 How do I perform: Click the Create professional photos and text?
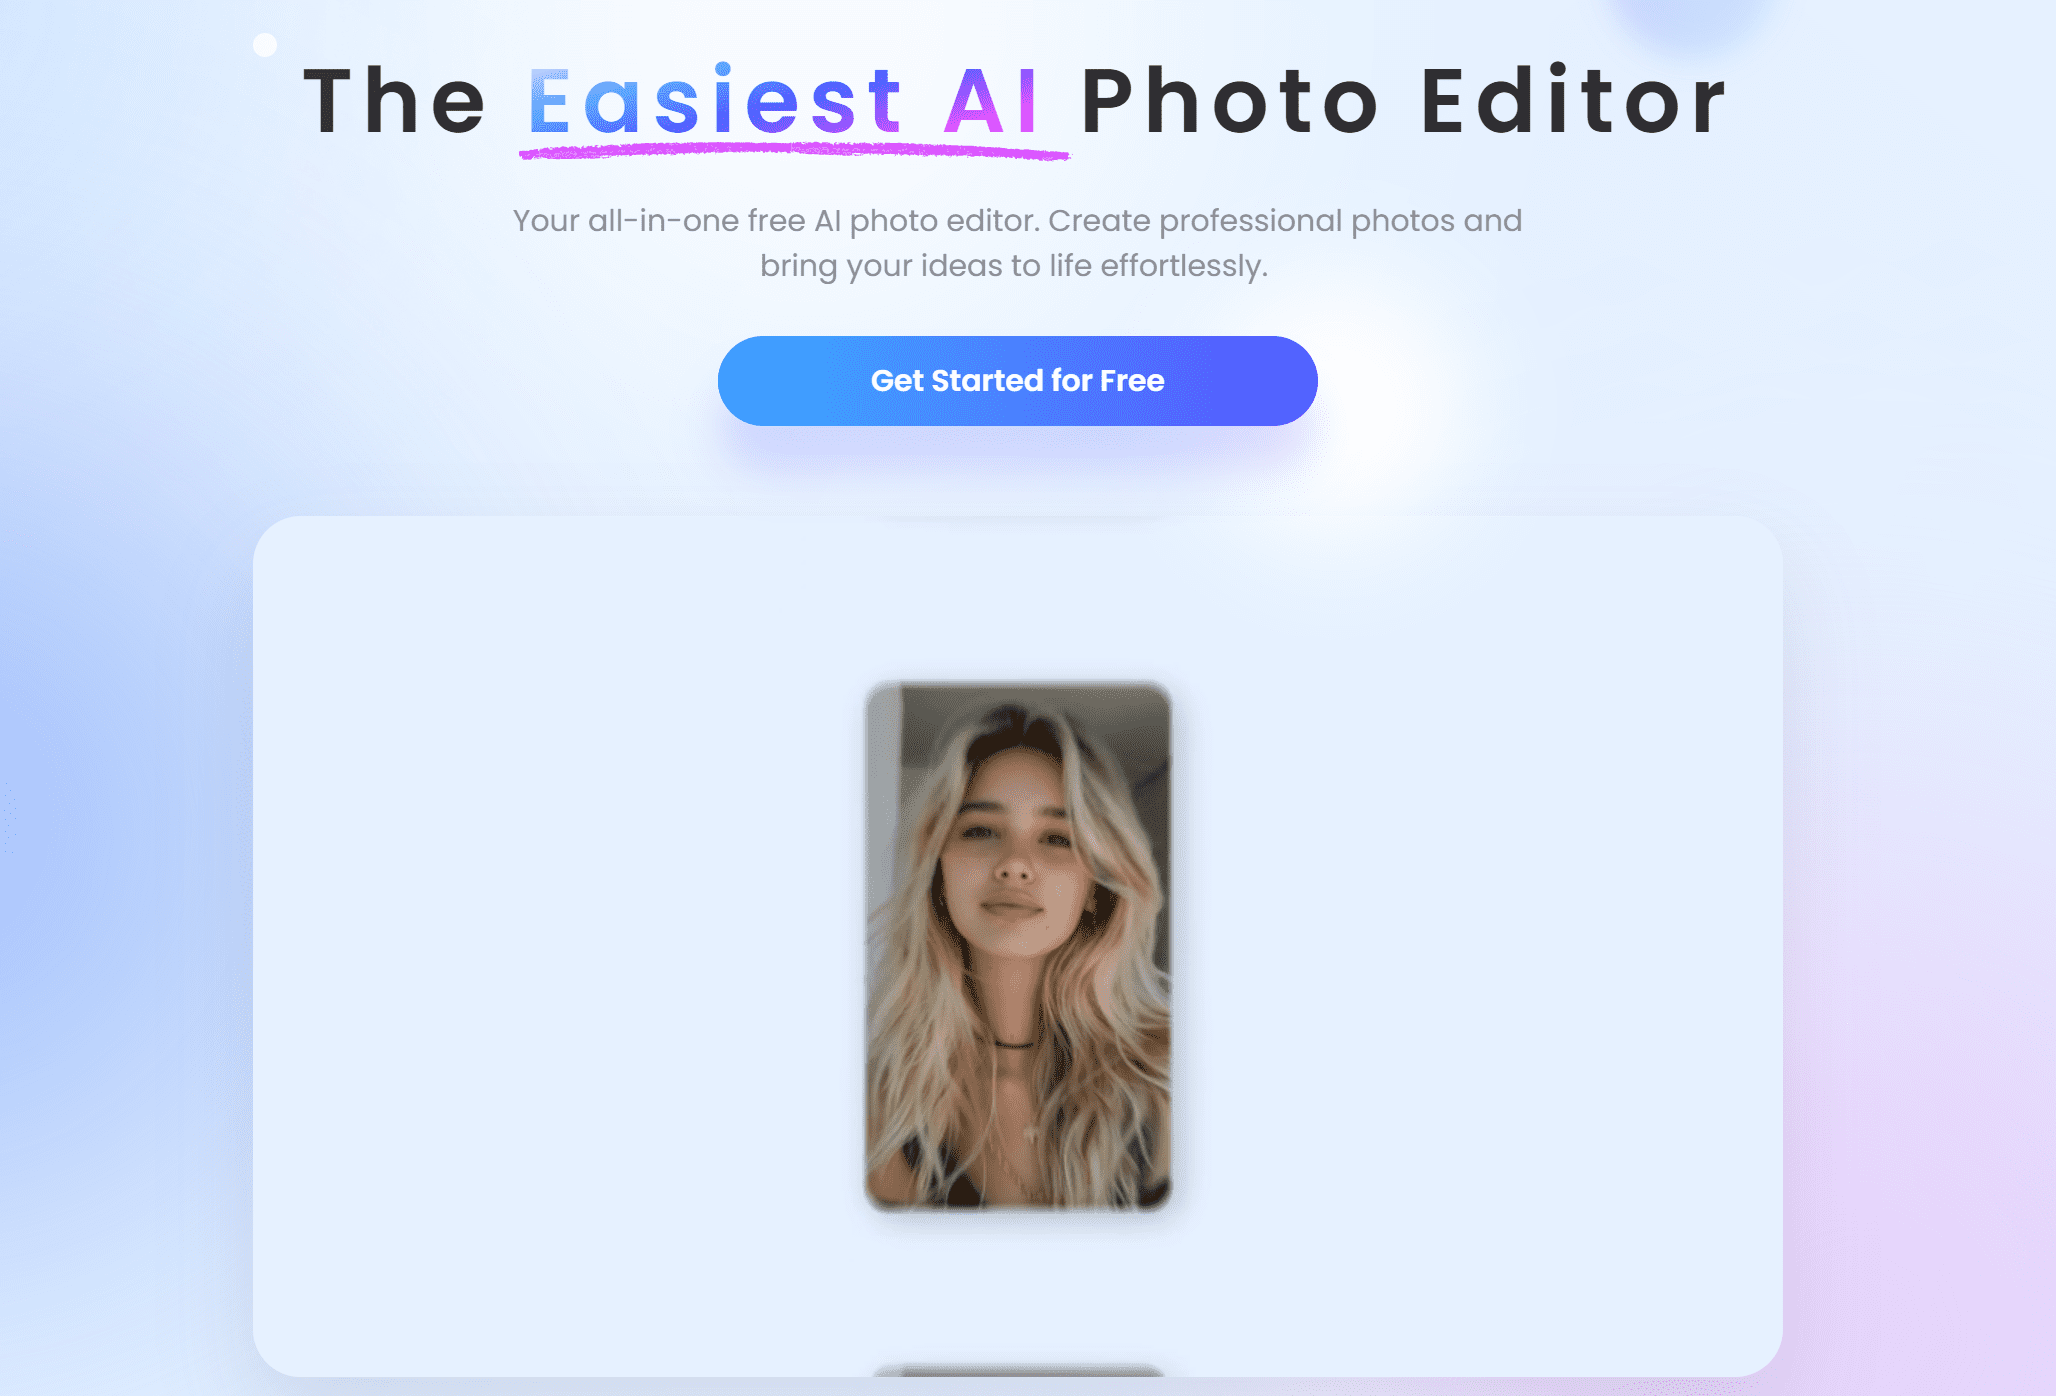click(1285, 221)
